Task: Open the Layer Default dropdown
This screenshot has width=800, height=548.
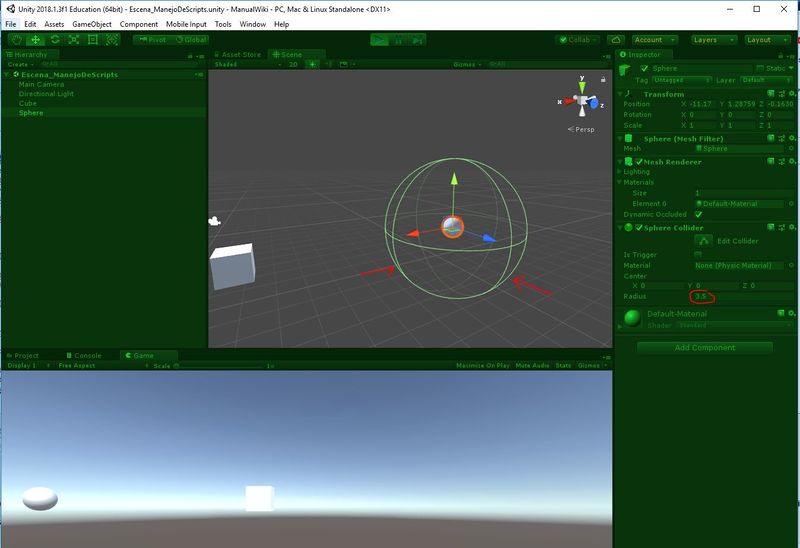Action: tap(766, 80)
